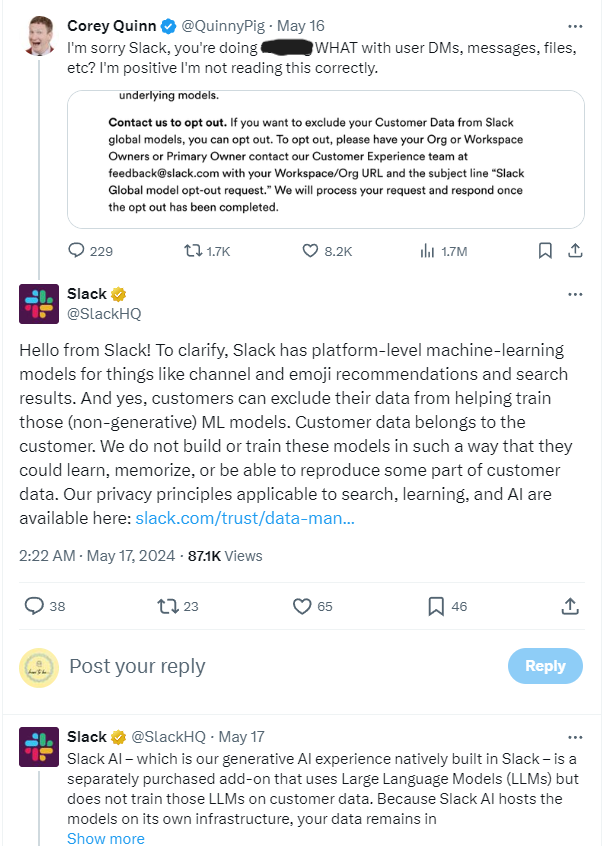Retweet Corey Quinn's post with 1.7K reposts
Viewport: 608px width, 846px height.
click(207, 251)
